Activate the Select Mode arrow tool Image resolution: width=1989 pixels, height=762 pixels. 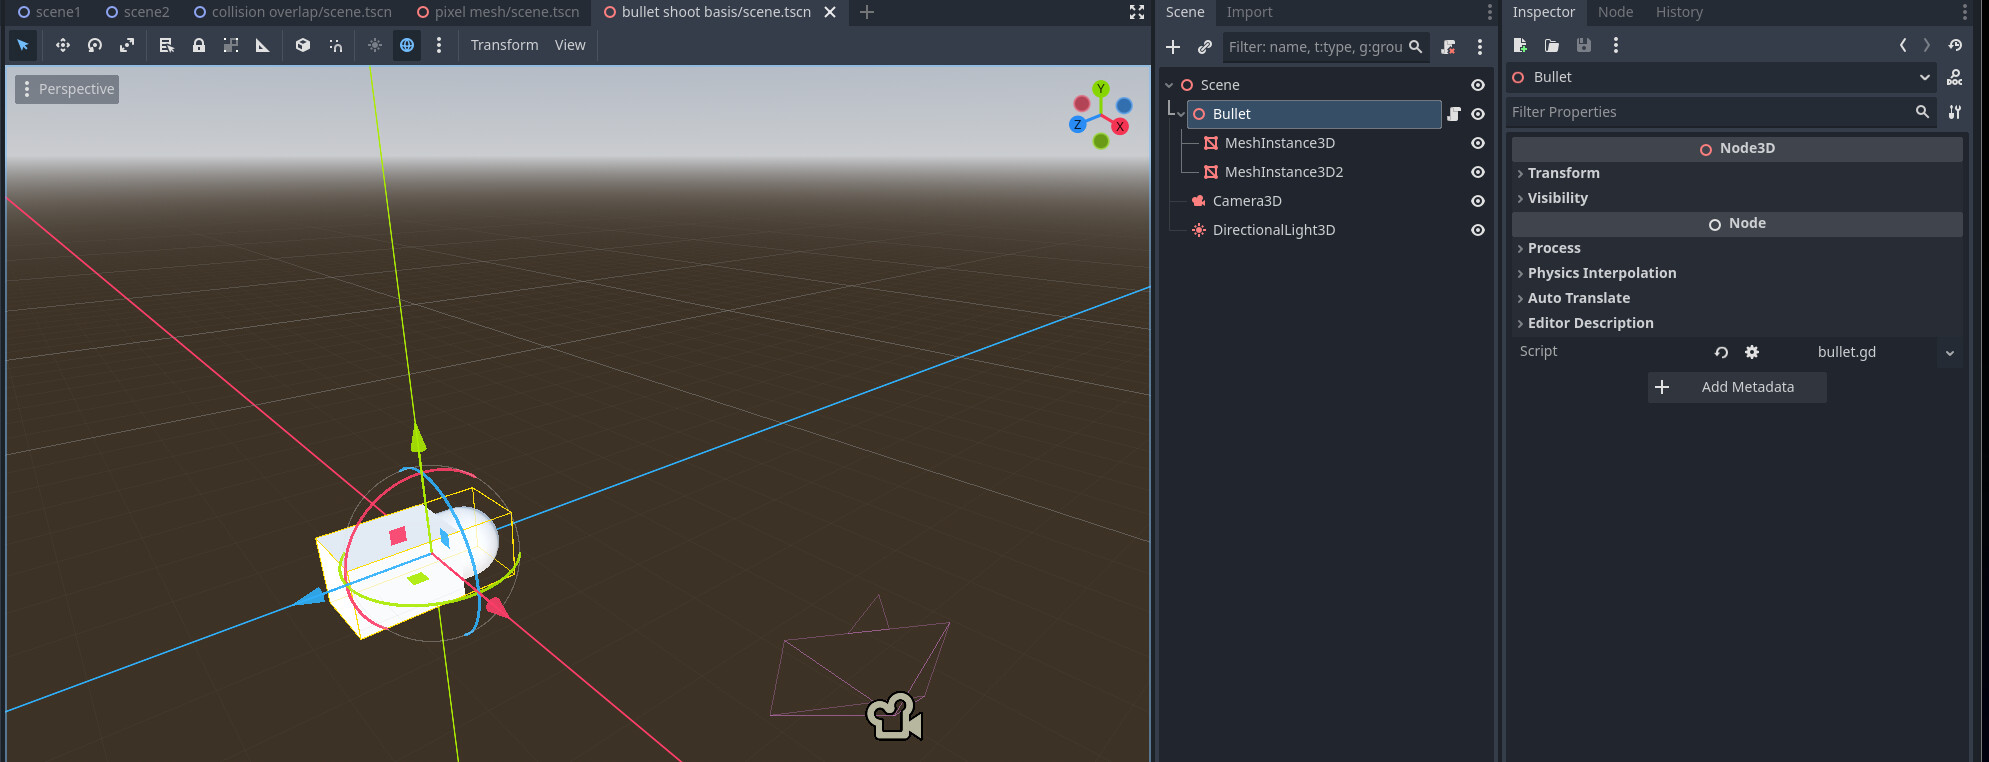pos(23,45)
